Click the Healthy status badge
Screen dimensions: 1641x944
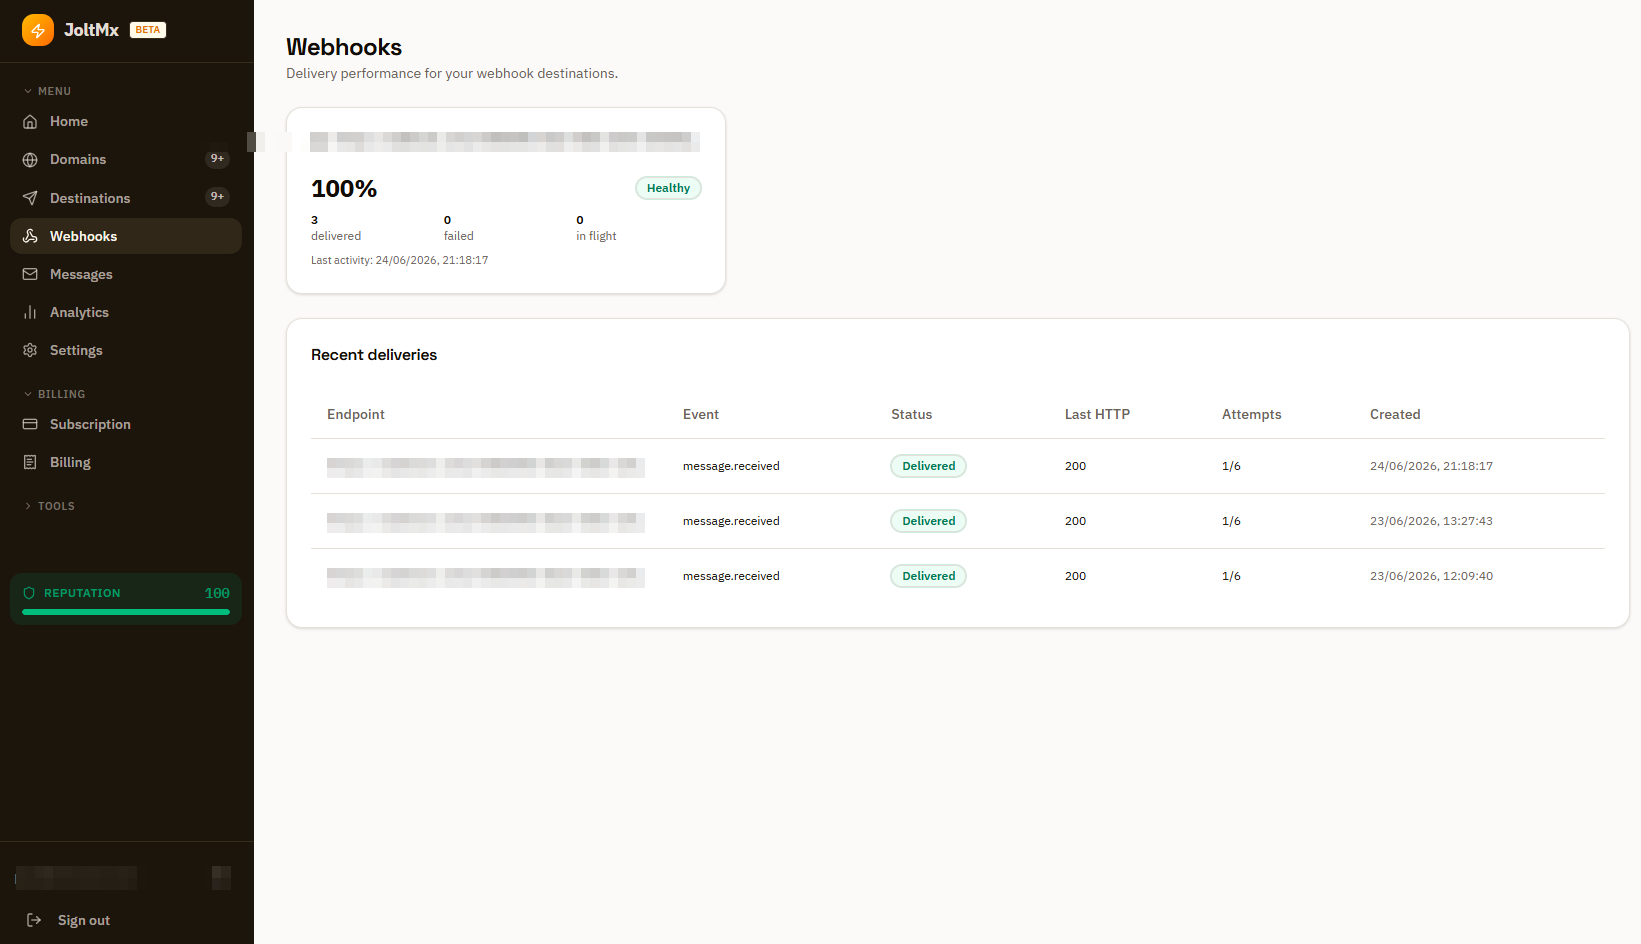(668, 188)
